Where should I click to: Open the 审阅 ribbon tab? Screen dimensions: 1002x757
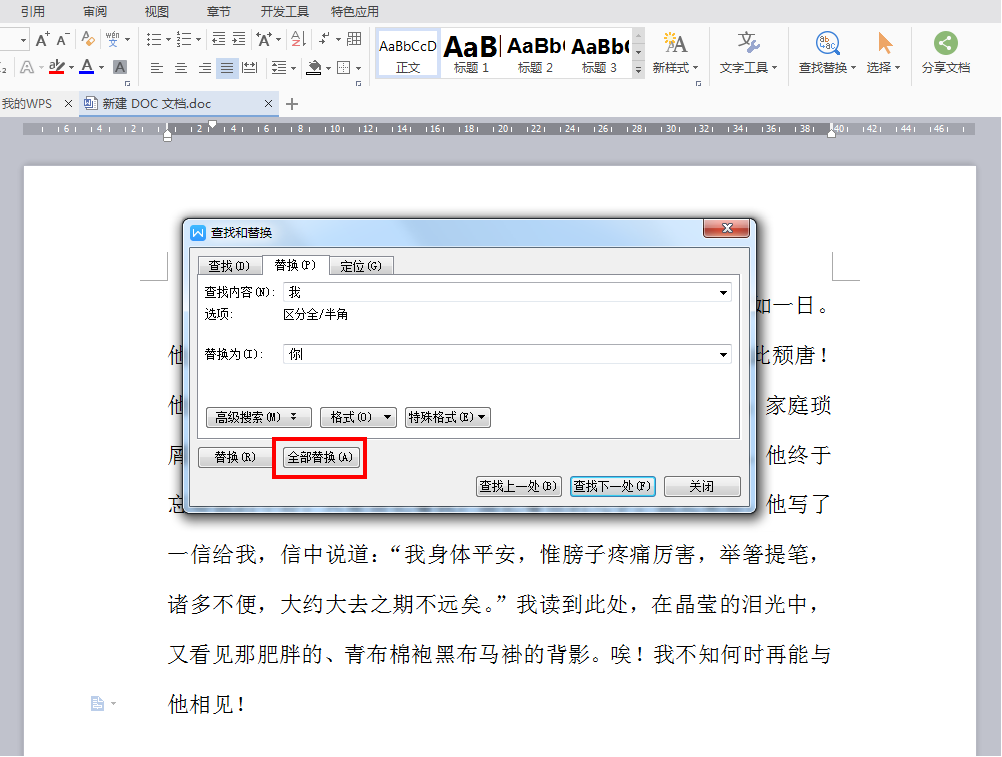pos(95,11)
